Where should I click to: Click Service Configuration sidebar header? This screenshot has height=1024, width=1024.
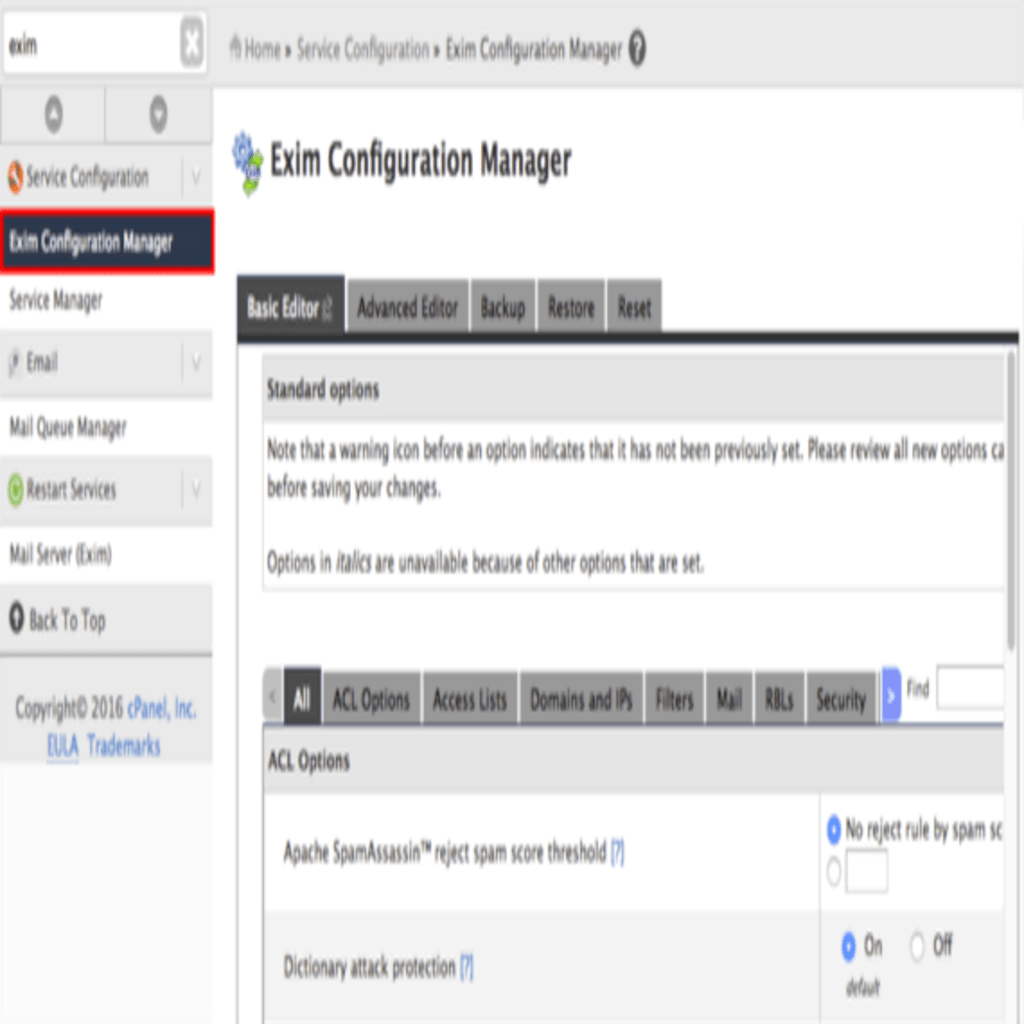106,176
